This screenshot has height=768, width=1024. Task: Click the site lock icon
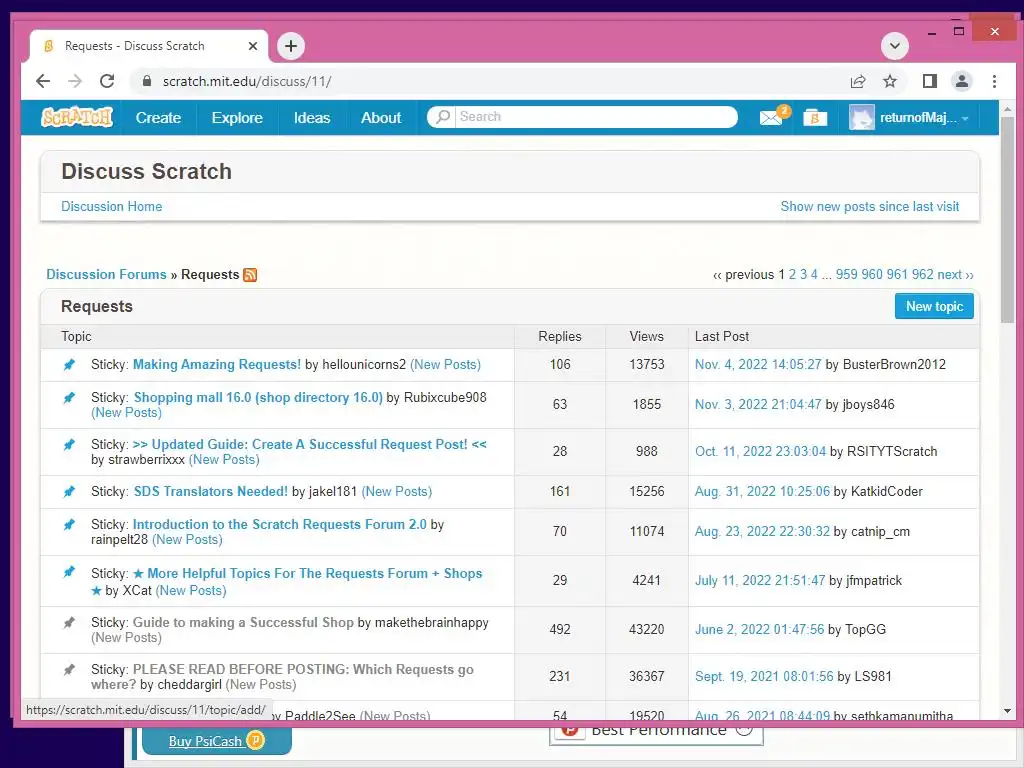[x=147, y=81]
